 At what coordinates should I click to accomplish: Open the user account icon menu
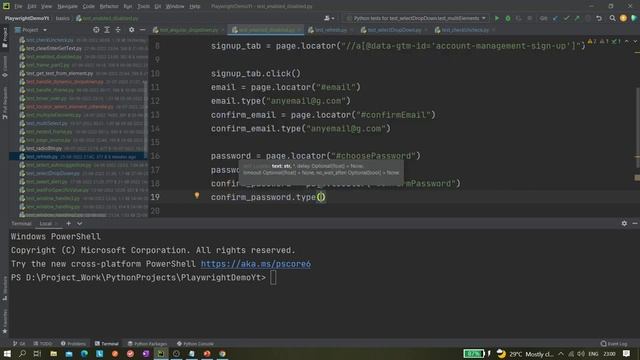coord(329,18)
